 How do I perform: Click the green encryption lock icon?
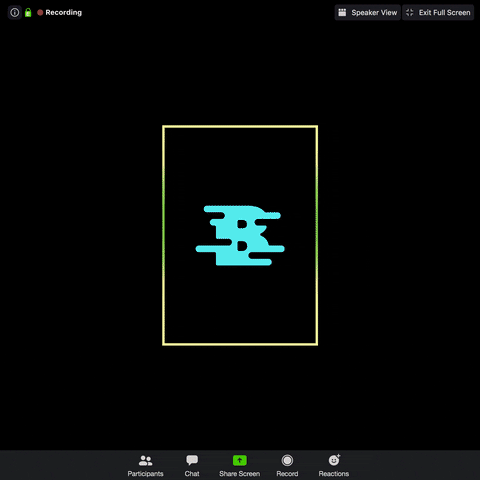point(28,13)
